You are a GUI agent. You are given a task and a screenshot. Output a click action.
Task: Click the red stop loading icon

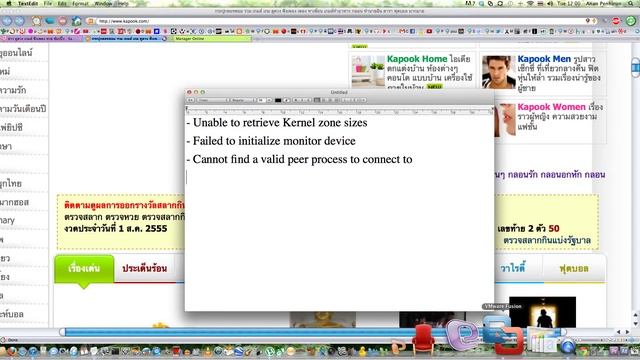point(62,21)
